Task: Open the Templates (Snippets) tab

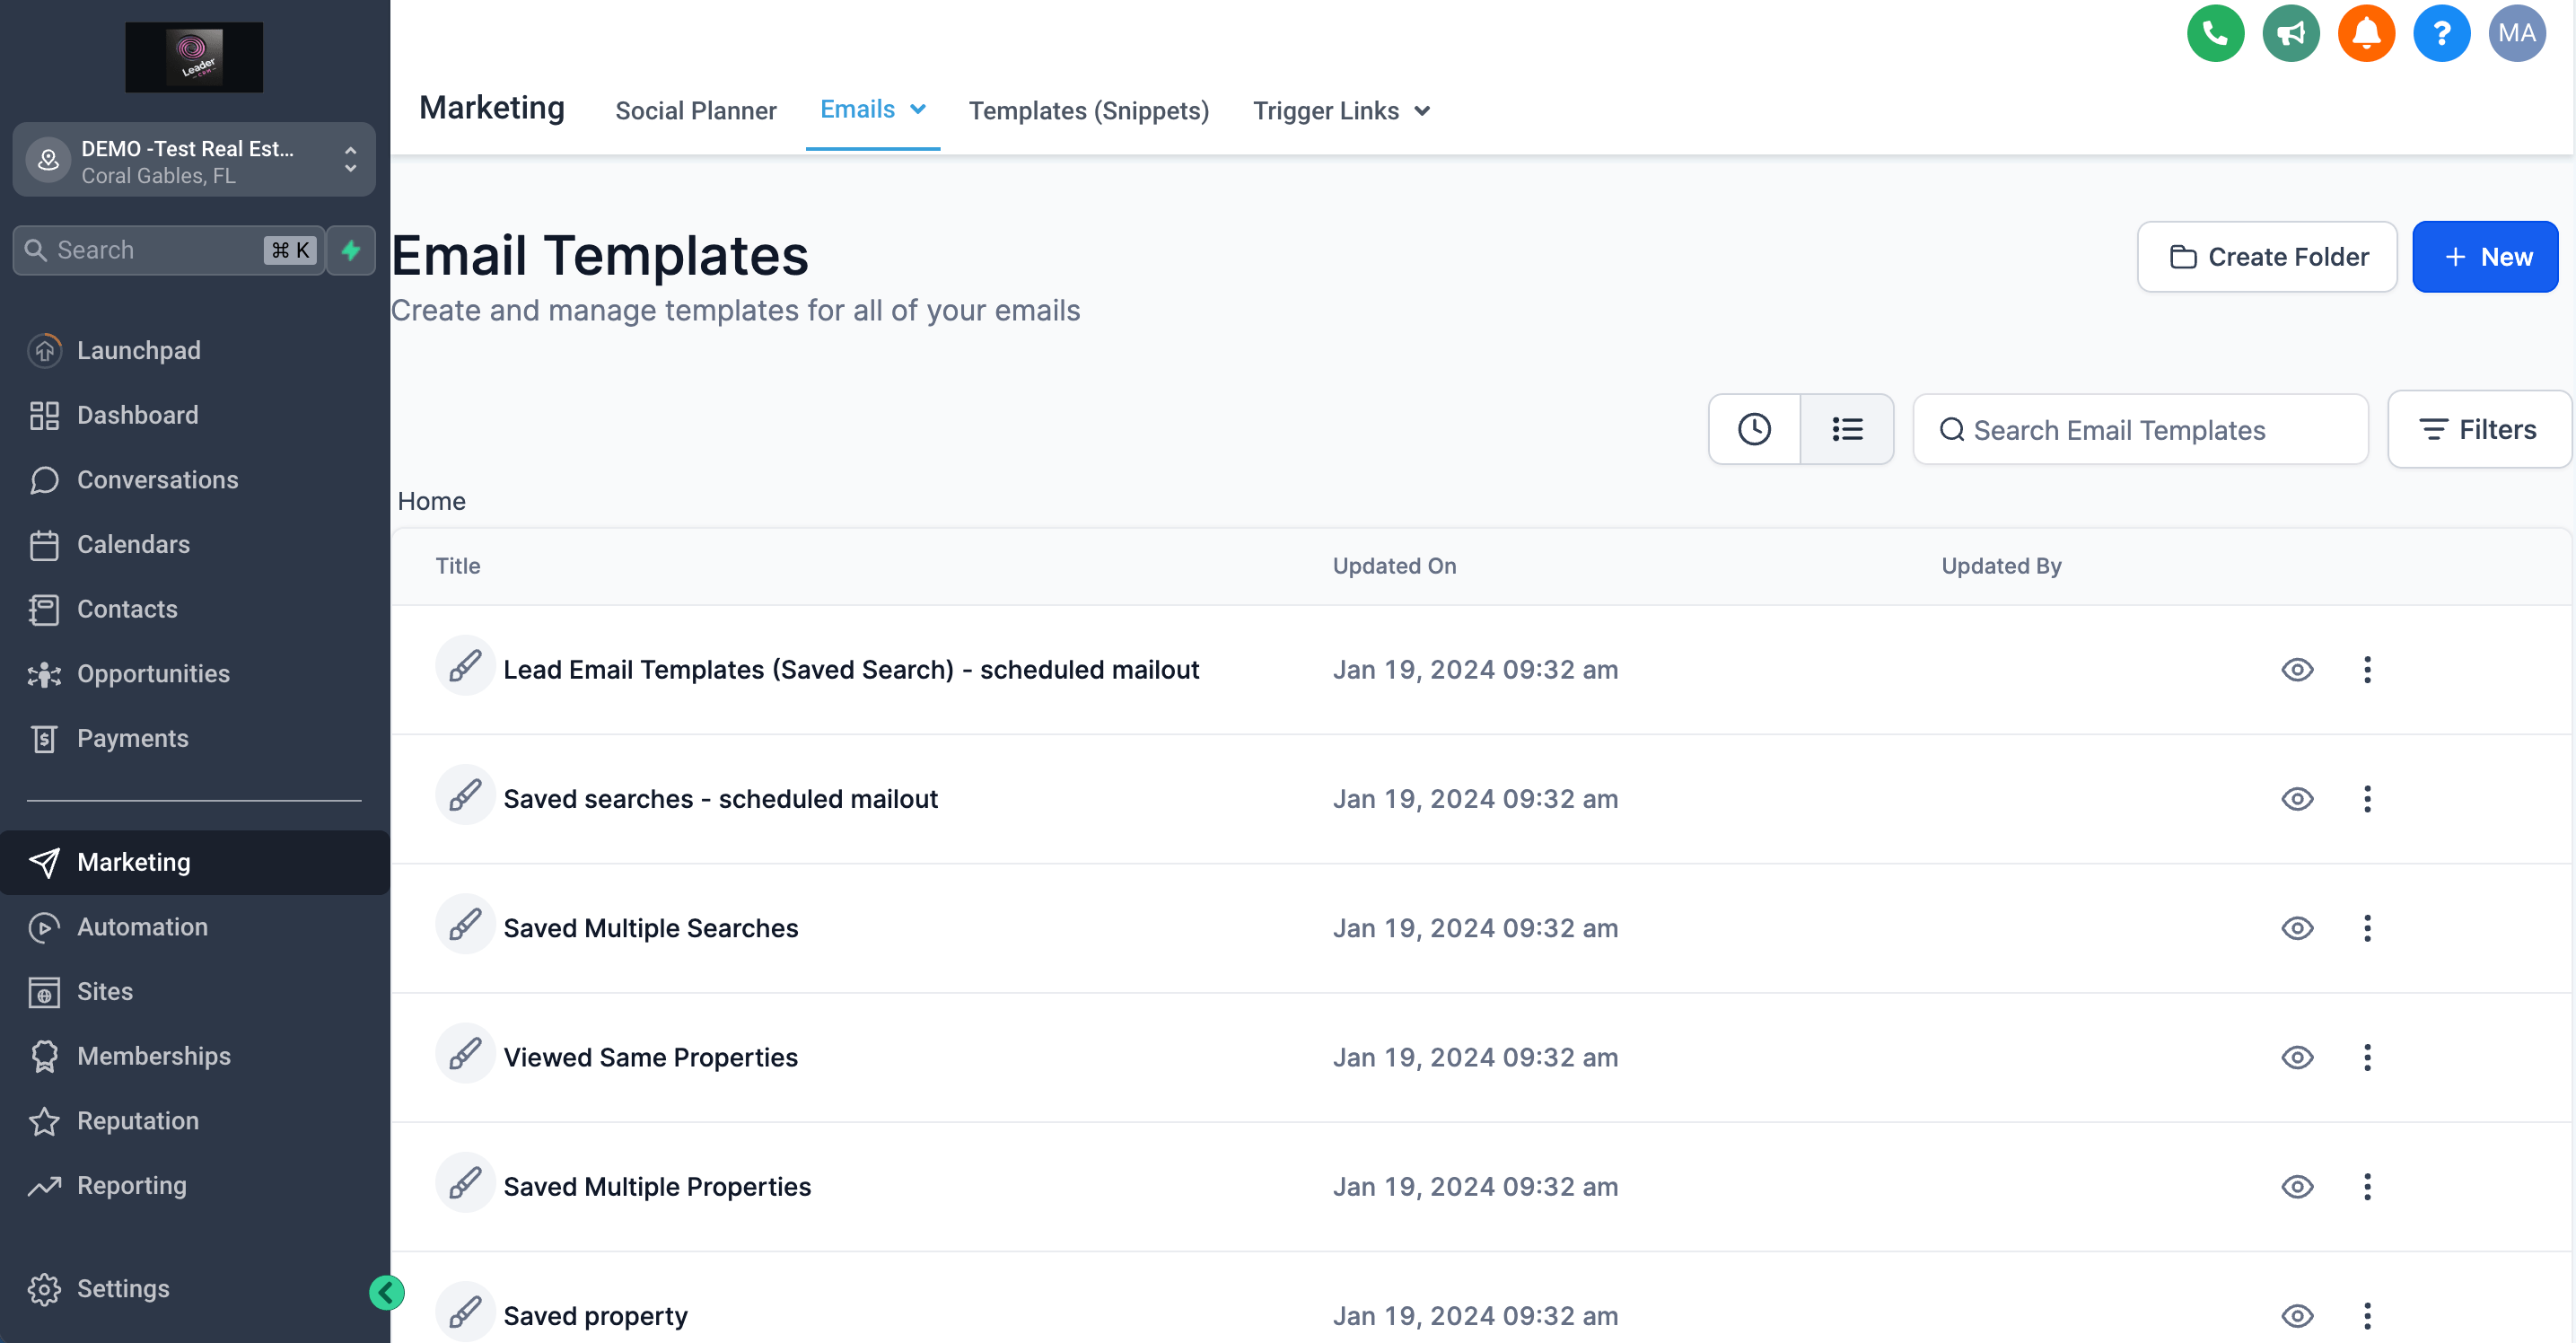Action: (1088, 111)
